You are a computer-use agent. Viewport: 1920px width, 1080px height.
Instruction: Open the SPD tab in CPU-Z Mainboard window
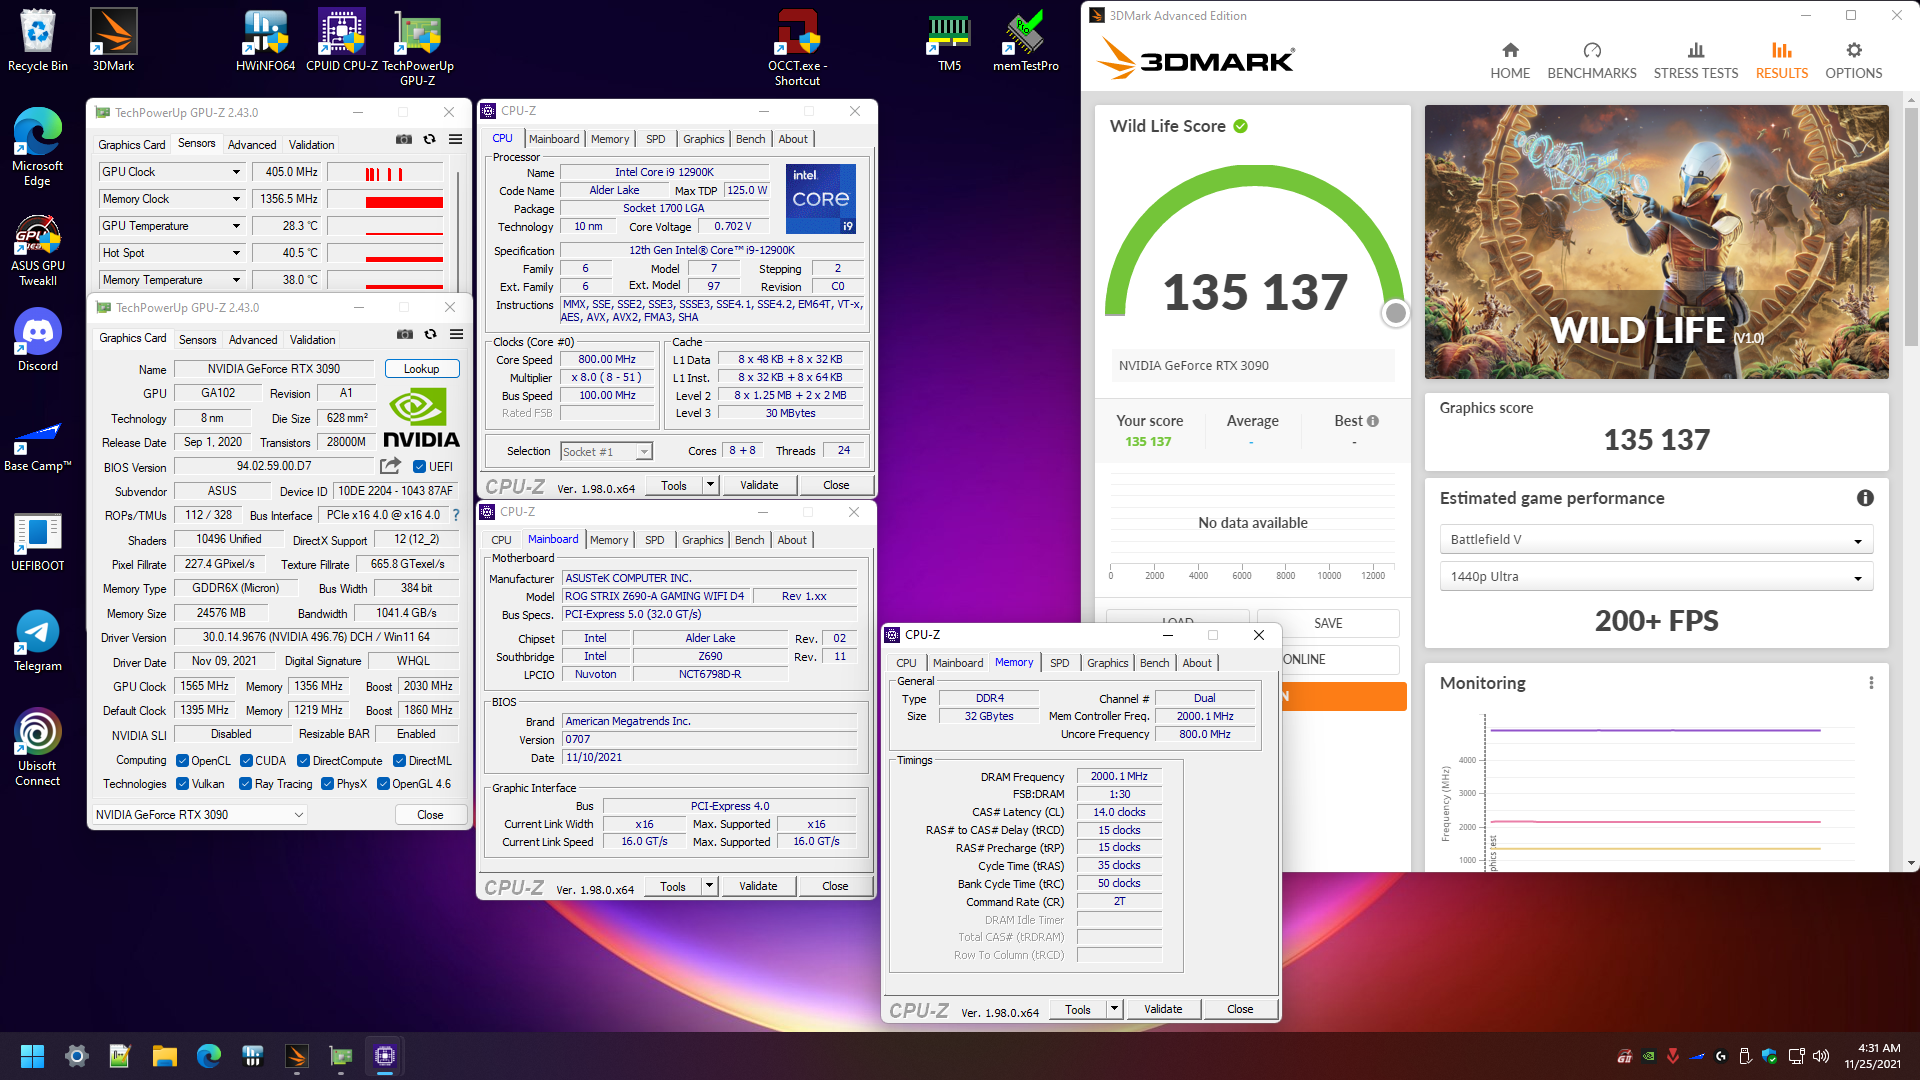(x=654, y=540)
